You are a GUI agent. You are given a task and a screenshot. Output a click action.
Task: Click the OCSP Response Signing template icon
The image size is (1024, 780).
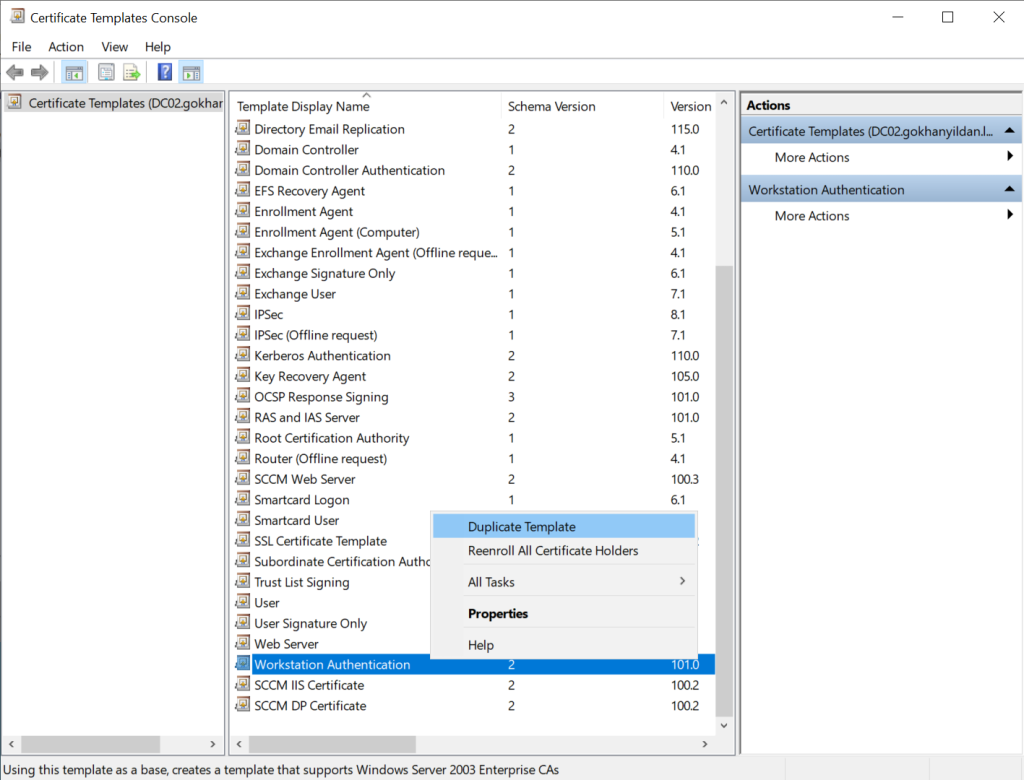click(x=243, y=396)
